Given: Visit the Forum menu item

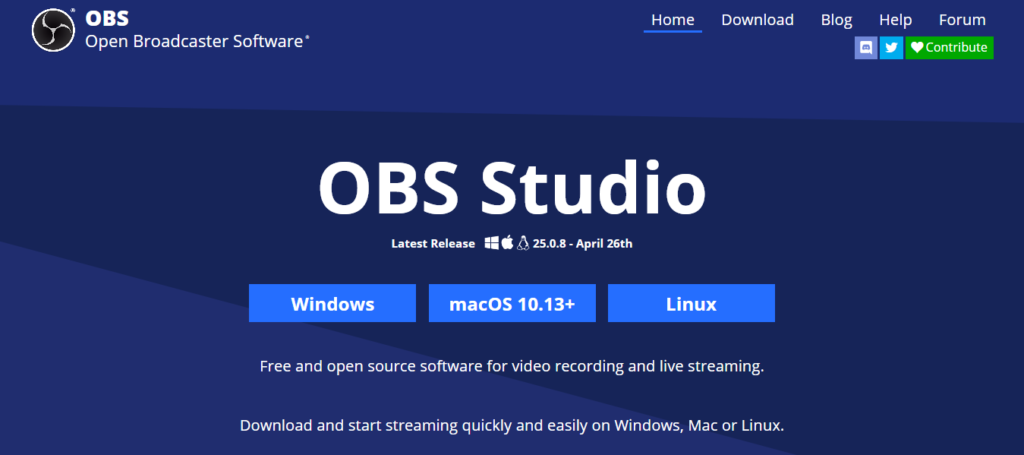Looking at the screenshot, I should pos(963,20).
